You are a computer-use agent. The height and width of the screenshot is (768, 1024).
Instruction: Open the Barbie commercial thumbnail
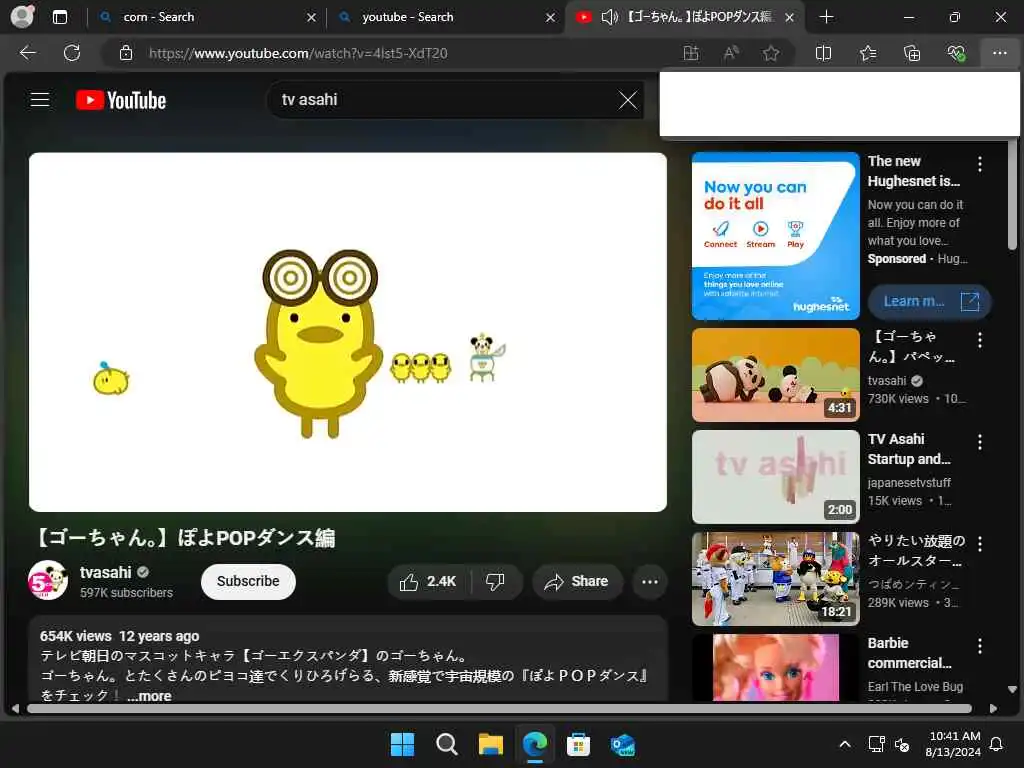[775, 667]
